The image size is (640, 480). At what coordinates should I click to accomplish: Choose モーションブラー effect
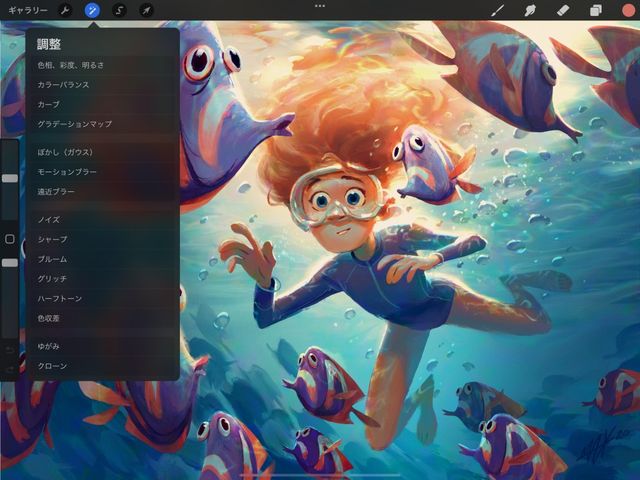pyautogui.click(x=103, y=172)
